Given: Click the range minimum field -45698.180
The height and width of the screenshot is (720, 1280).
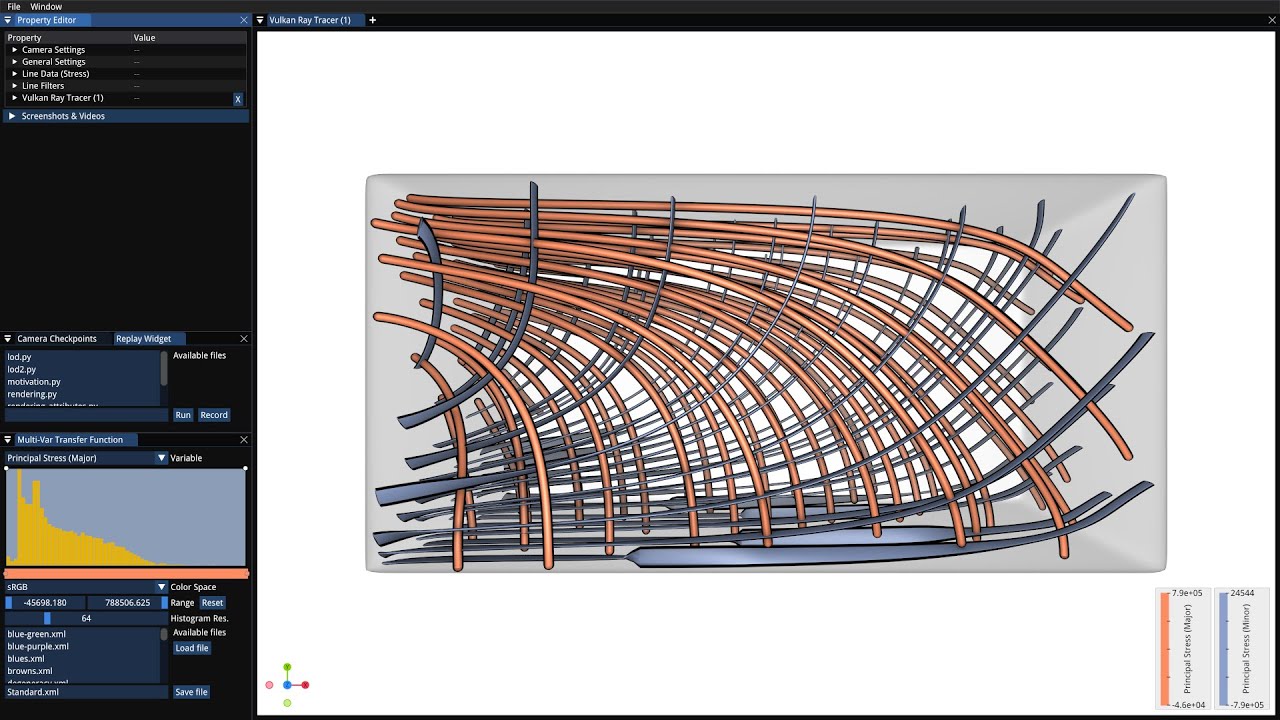Looking at the screenshot, I should [x=45, y=603].
